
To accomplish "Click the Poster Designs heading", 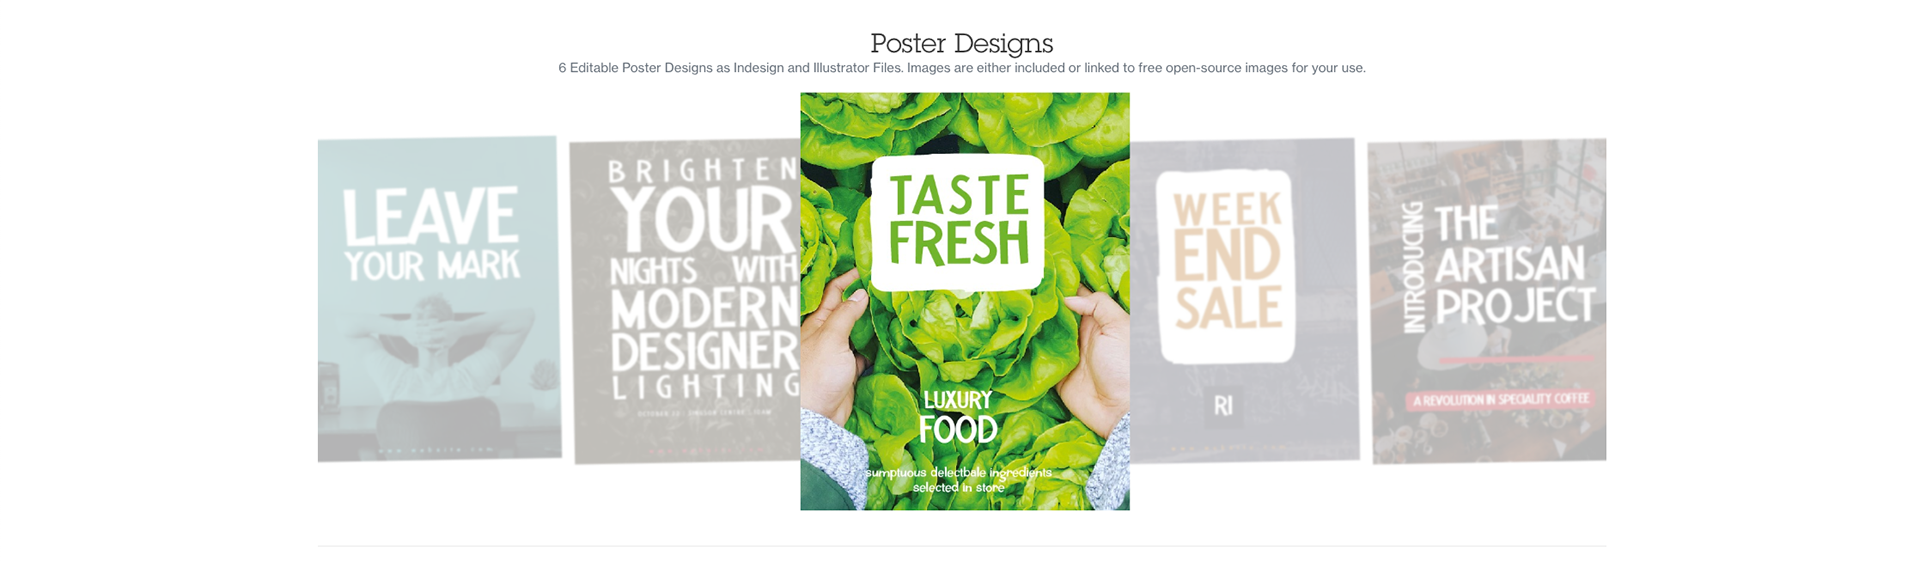I will pos(962,43).
